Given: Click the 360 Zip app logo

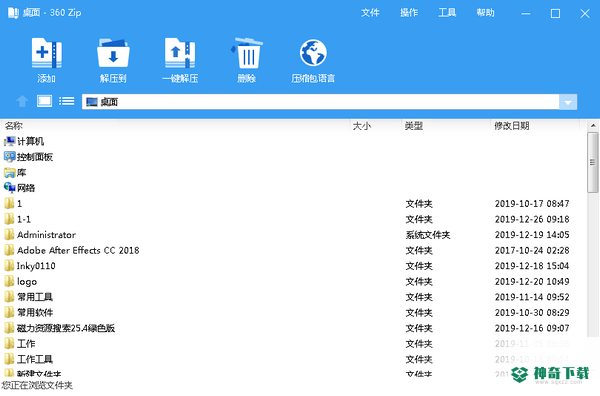Looking at the screenshot, I should [13, 13].
